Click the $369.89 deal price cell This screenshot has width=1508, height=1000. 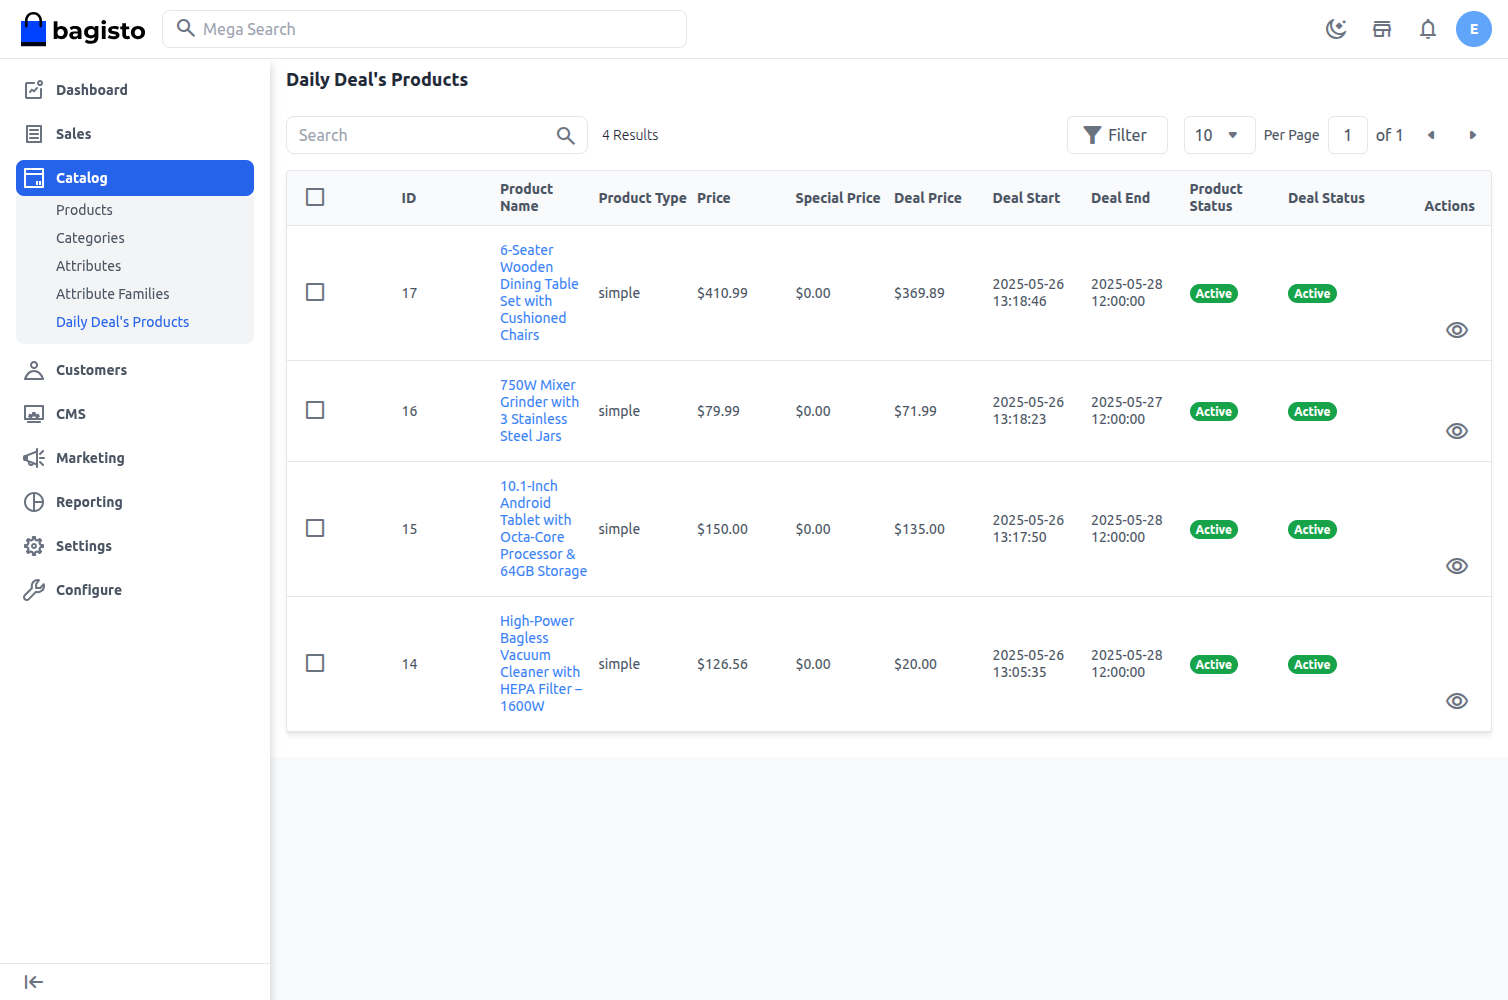[919, 293]
